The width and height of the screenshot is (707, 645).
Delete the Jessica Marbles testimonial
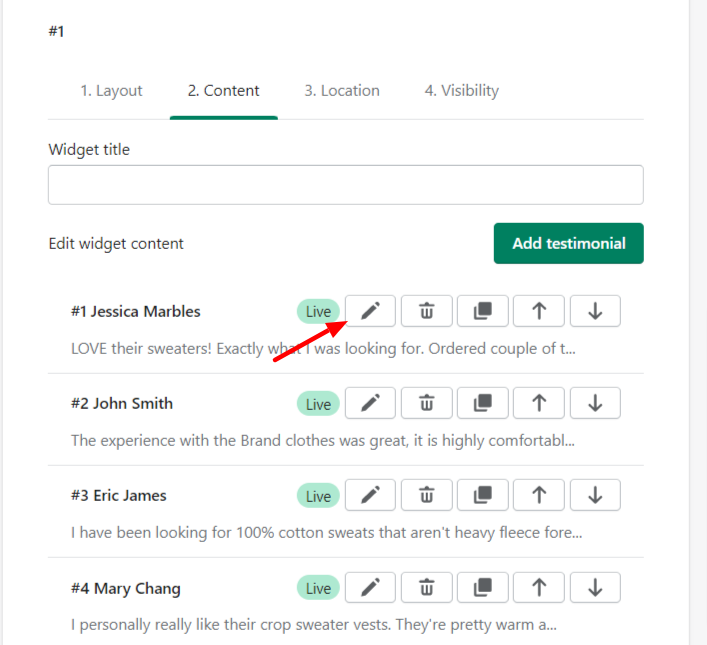pyautogui.click(x=427, y=311)
